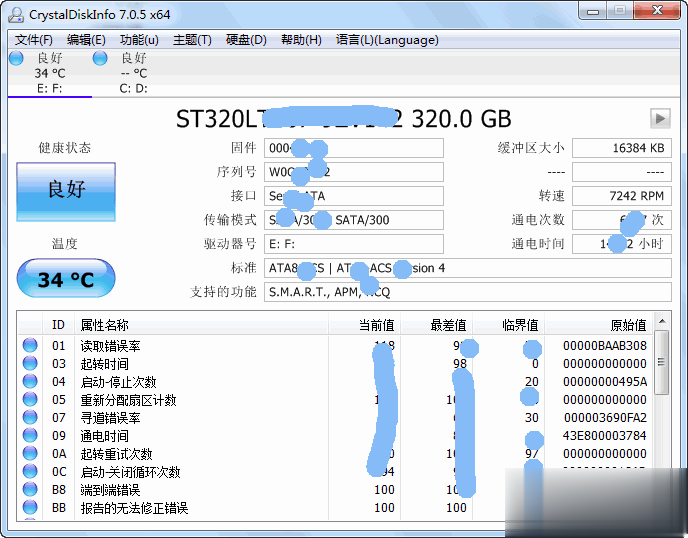Click the buffer size value 16384 KB

[x=622, y=148]
